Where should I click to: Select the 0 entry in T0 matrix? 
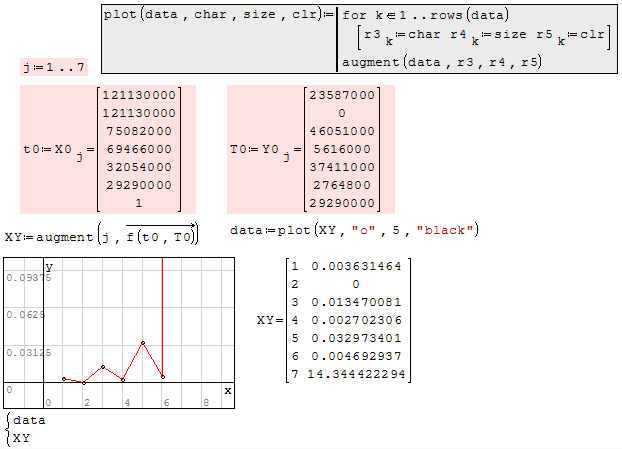(343, 112)
